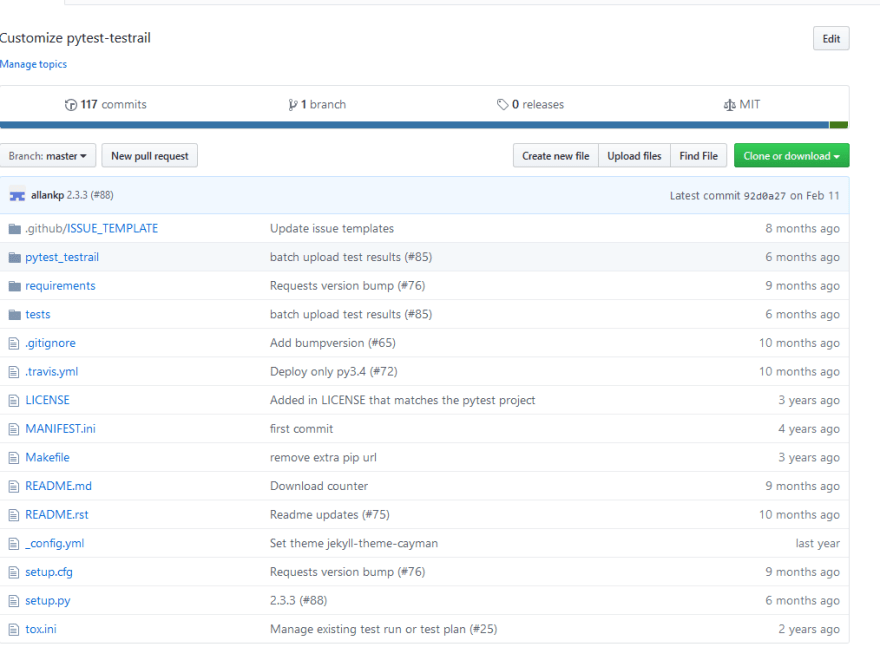Screen dimensions: 880x647
Task: Click the Create new file button
Action: click(556, 155)
